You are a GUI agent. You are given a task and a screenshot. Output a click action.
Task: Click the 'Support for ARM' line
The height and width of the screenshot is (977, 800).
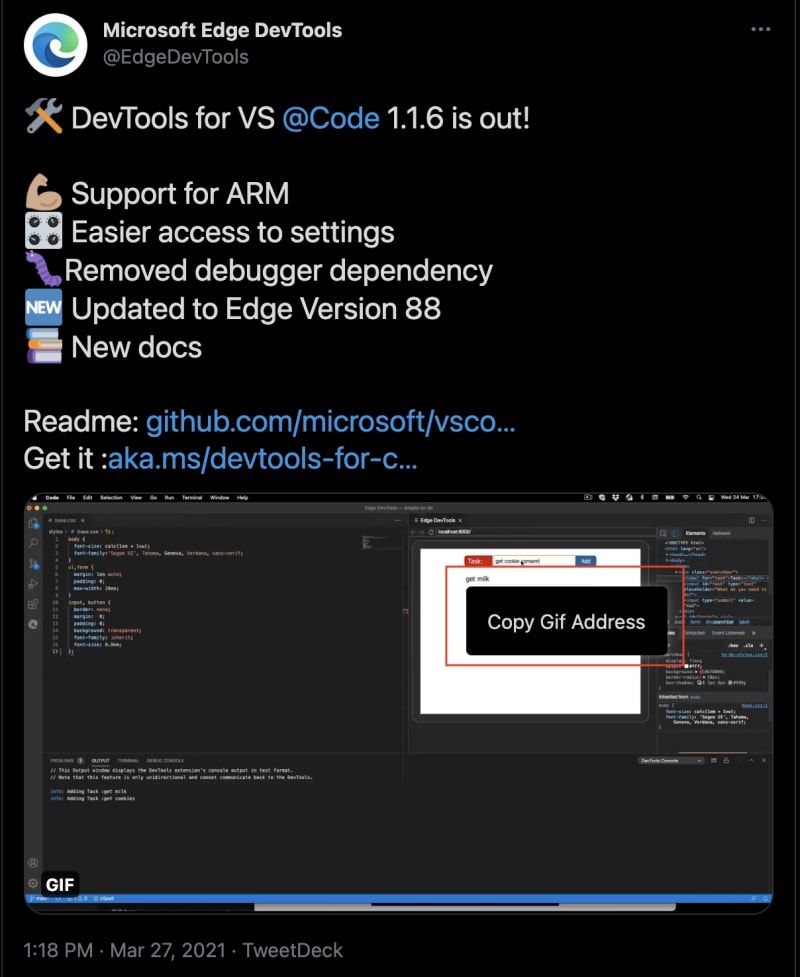(x=180, y=194)
